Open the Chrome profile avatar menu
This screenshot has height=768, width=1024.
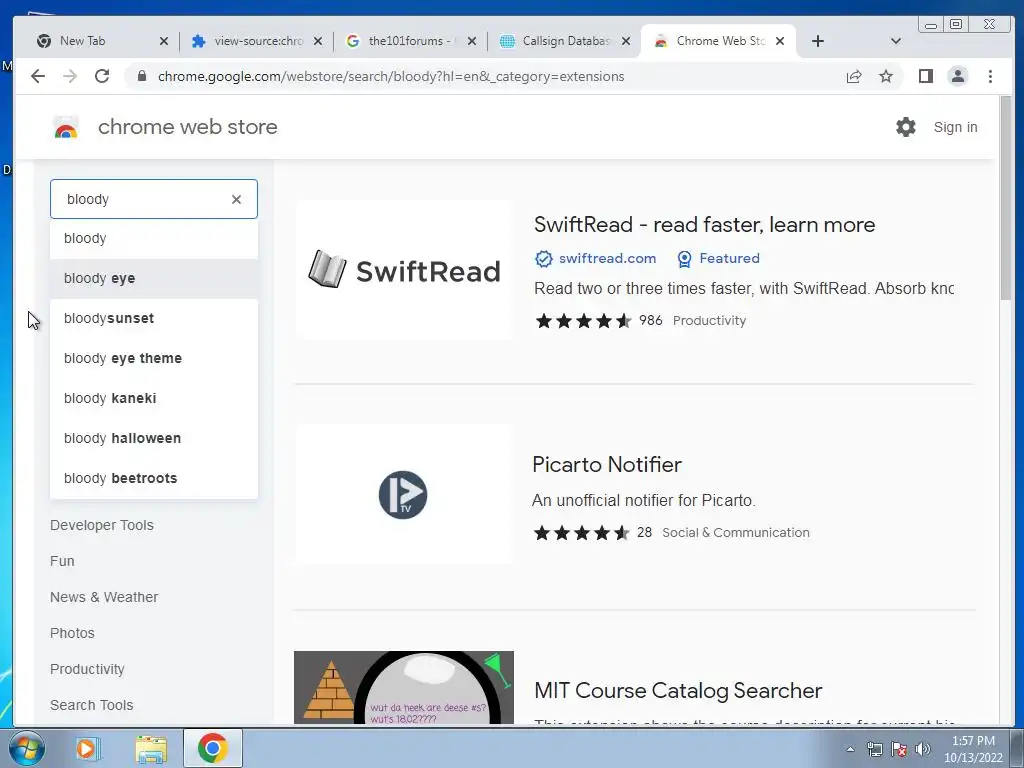tap(957, 76)
